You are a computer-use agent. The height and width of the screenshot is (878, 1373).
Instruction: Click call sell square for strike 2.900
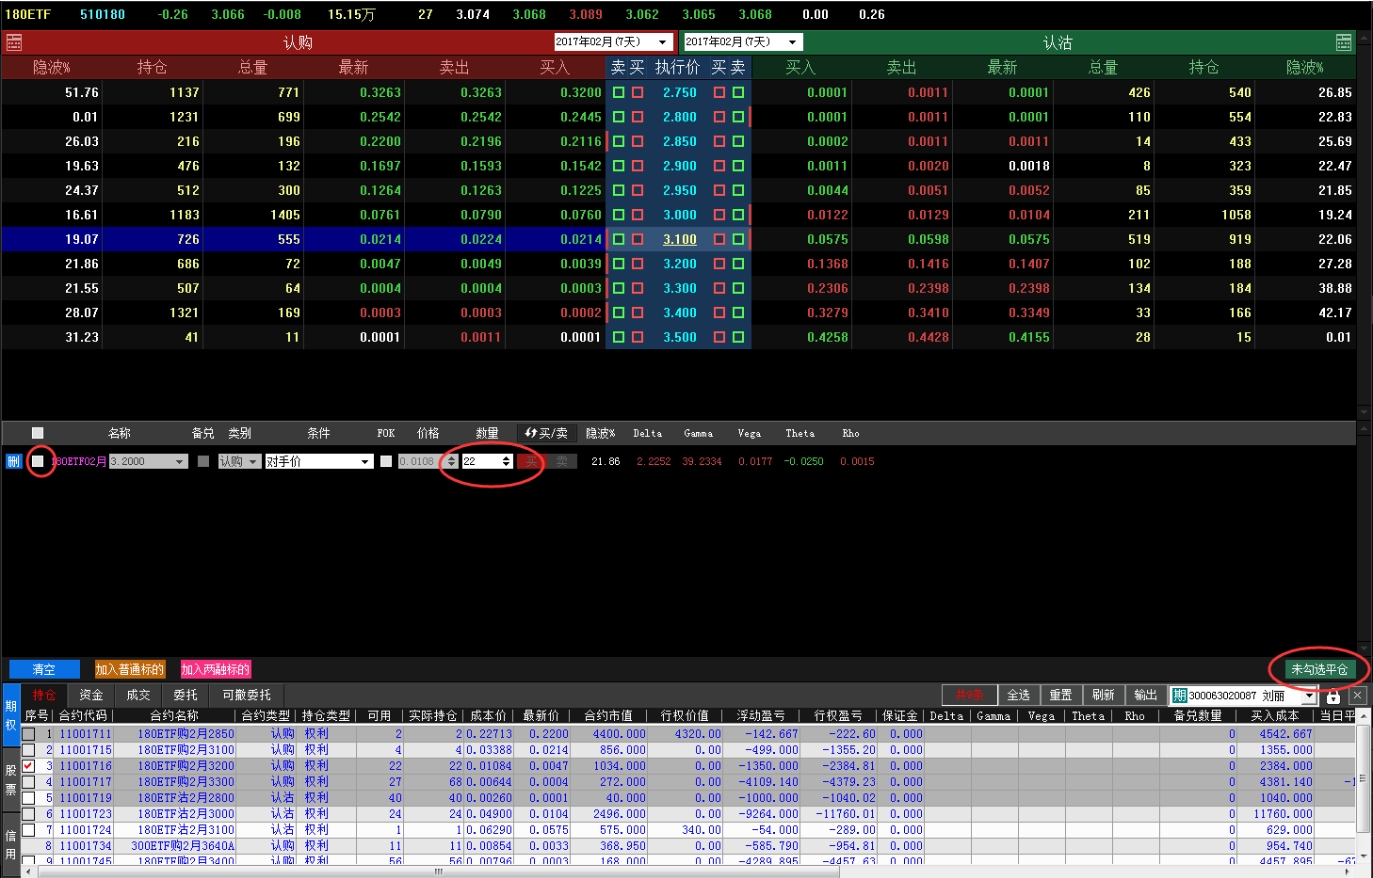point(619,166)
